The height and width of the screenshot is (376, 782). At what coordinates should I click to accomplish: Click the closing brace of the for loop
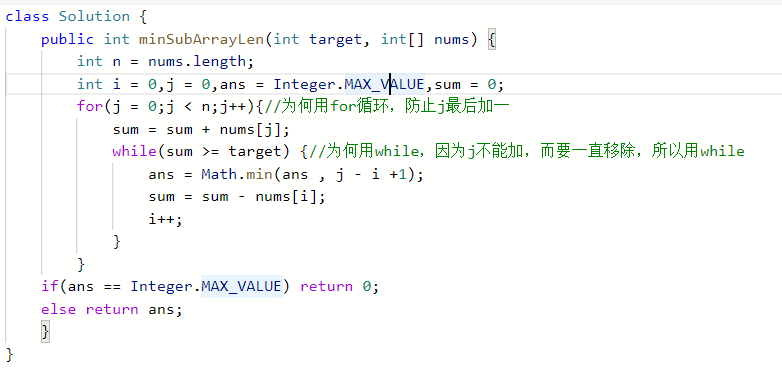[81, 263]
